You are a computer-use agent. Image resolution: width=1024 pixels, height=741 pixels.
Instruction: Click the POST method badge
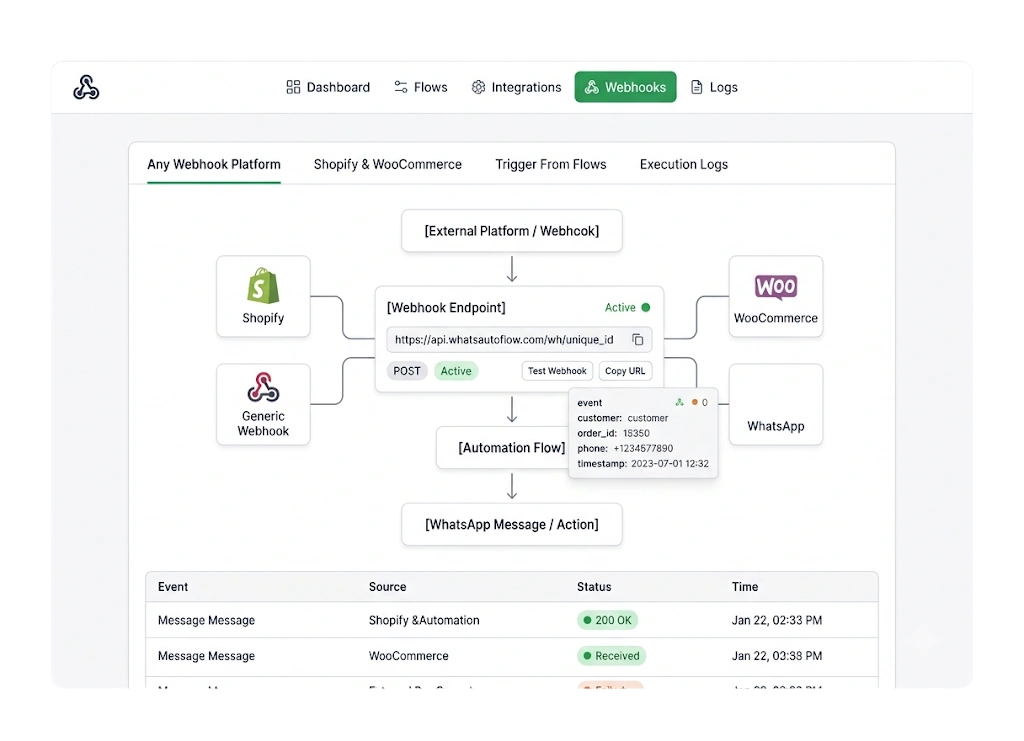(407, 371)
